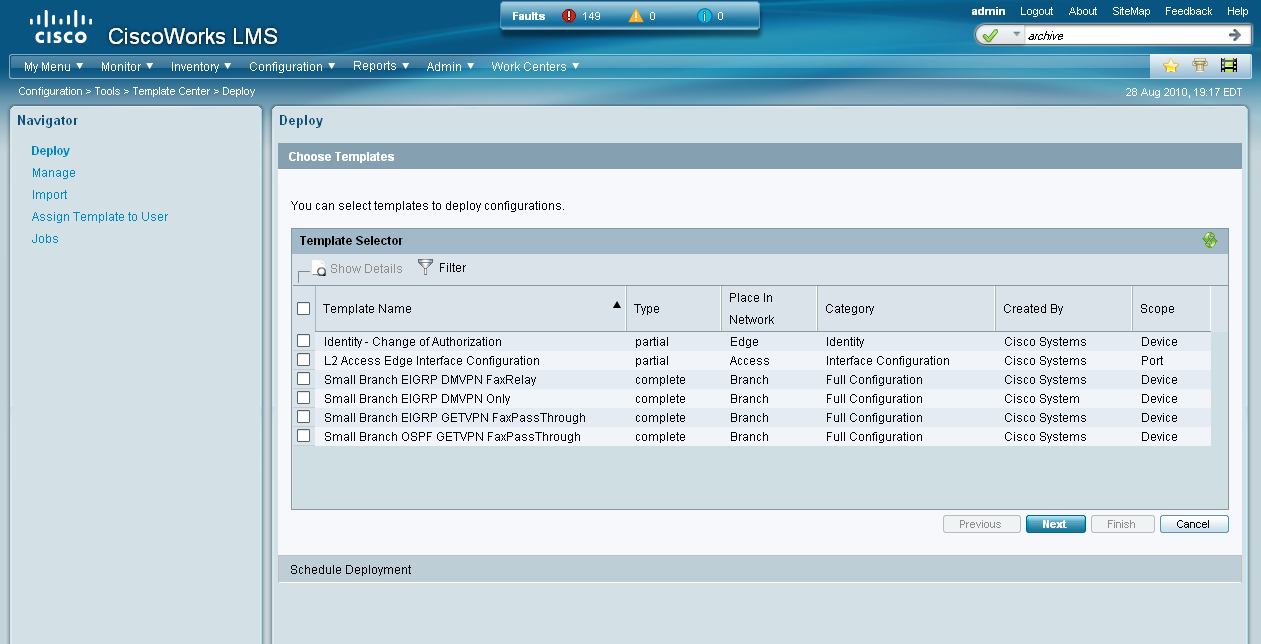The image size is (1261, 644).
Task: Select Small Branch EIGRP DMVPN FaxRelay checkbox
Action: pyautogui.click(x=304, y=379)
